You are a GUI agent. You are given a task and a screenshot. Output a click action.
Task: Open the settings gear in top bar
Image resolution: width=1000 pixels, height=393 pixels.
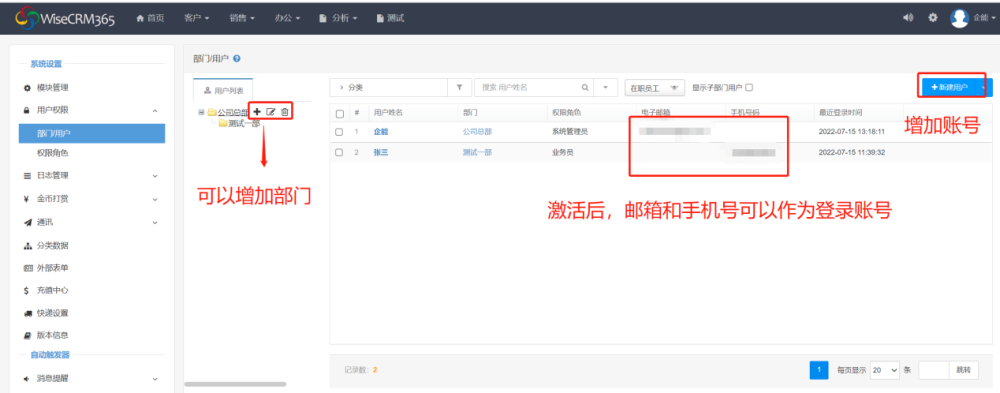click(x=932, y=18)
